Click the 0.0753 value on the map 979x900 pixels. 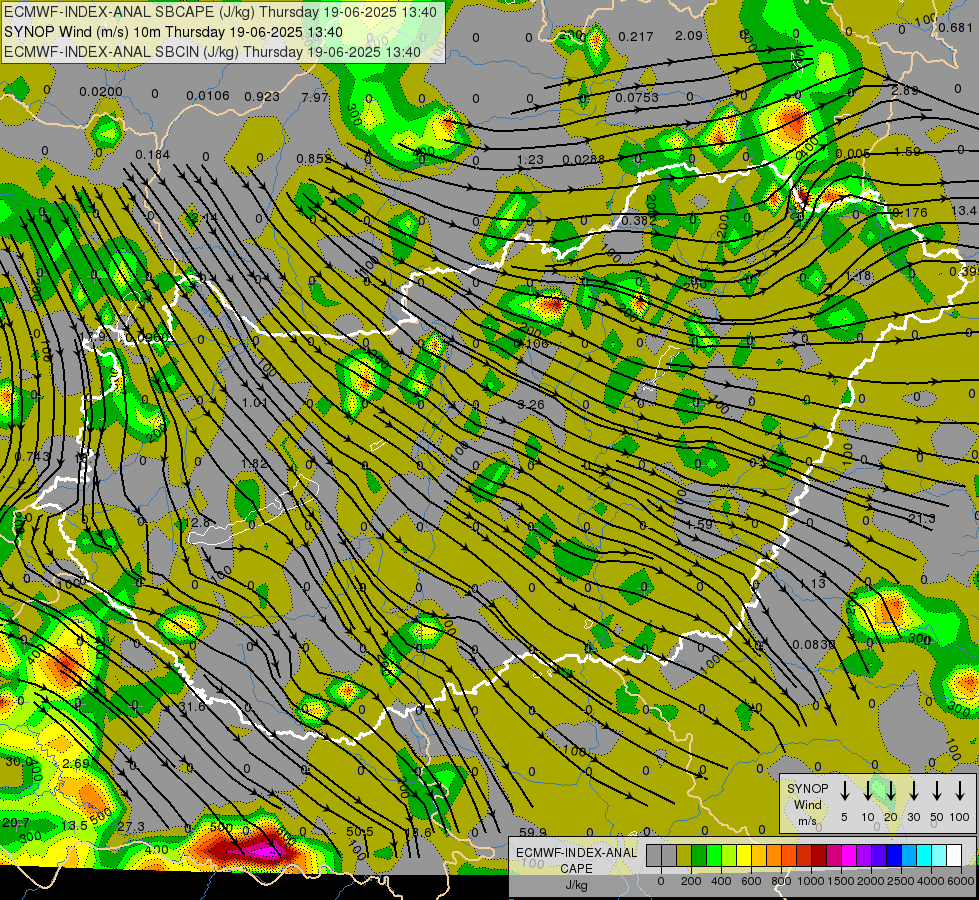click(x=637, y=97)
